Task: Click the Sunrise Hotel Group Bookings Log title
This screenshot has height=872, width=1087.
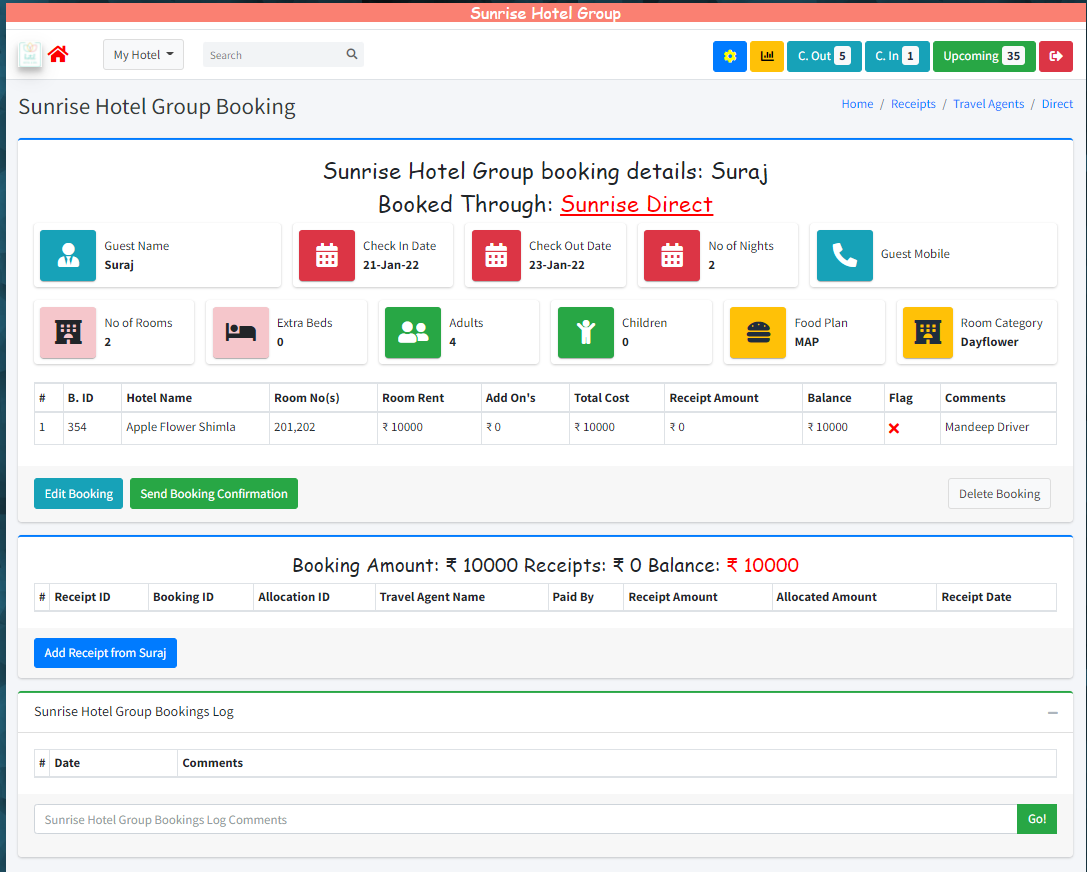Action: pyautogui.click(x=134, y=712)
